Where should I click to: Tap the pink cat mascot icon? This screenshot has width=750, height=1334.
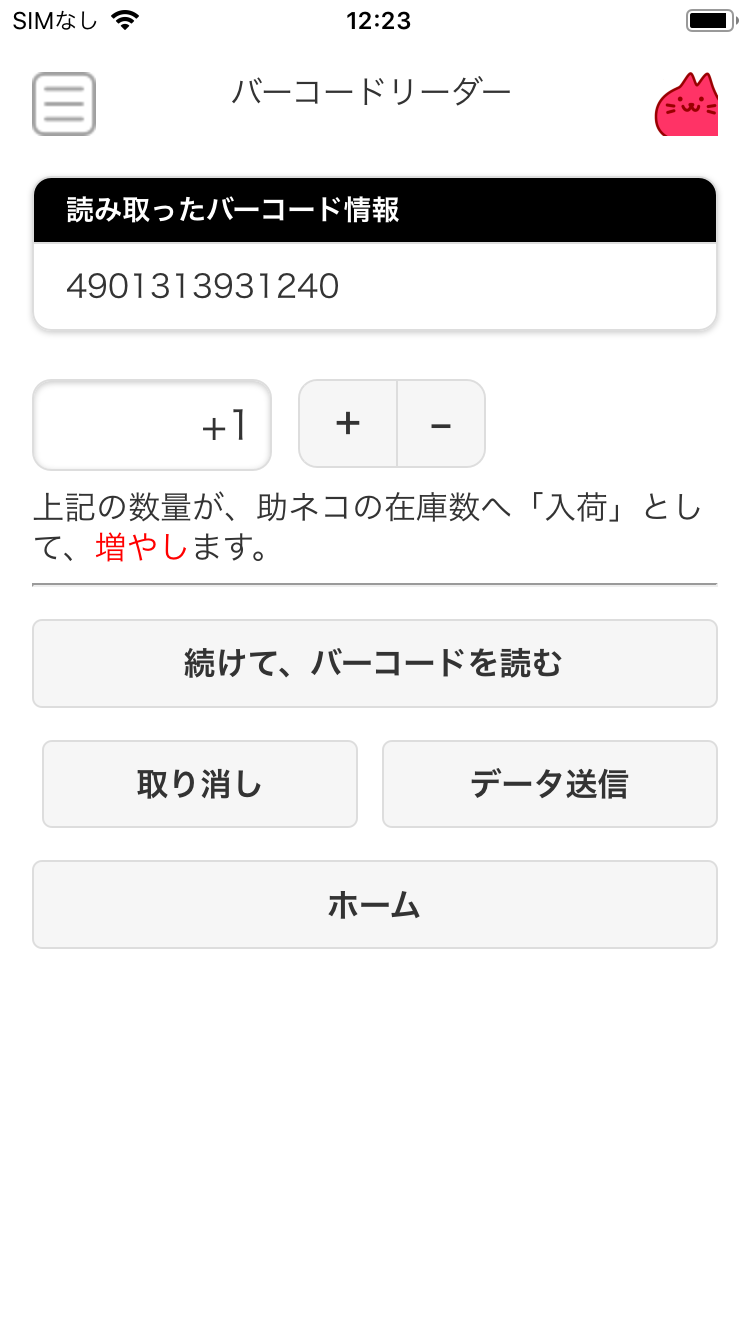tap(687, 106)
